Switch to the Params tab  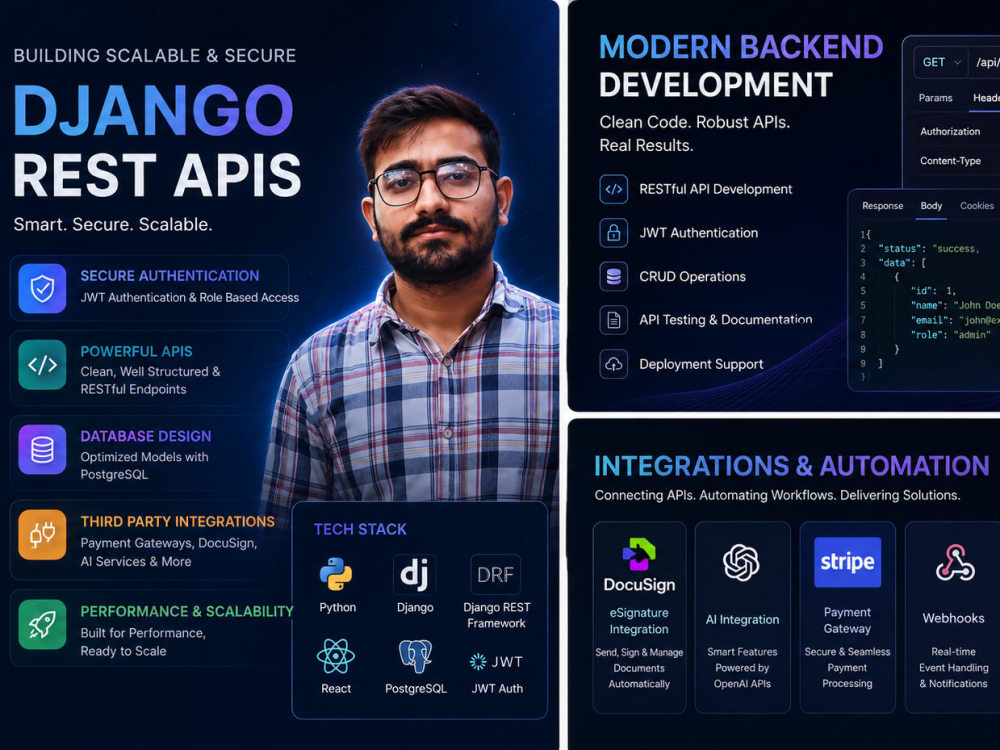tap(935, 98)
